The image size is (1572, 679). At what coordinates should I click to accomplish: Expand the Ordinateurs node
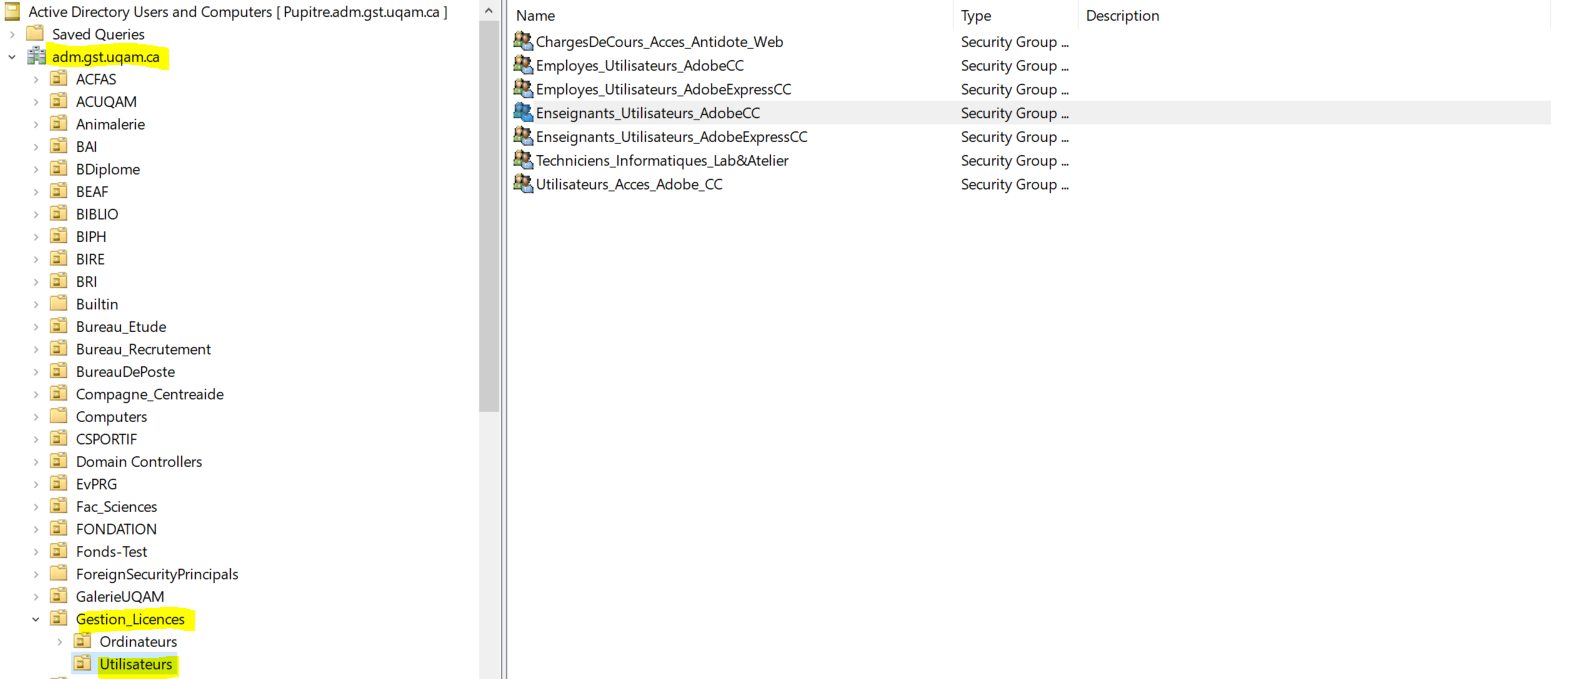click(x=60, y=642)
